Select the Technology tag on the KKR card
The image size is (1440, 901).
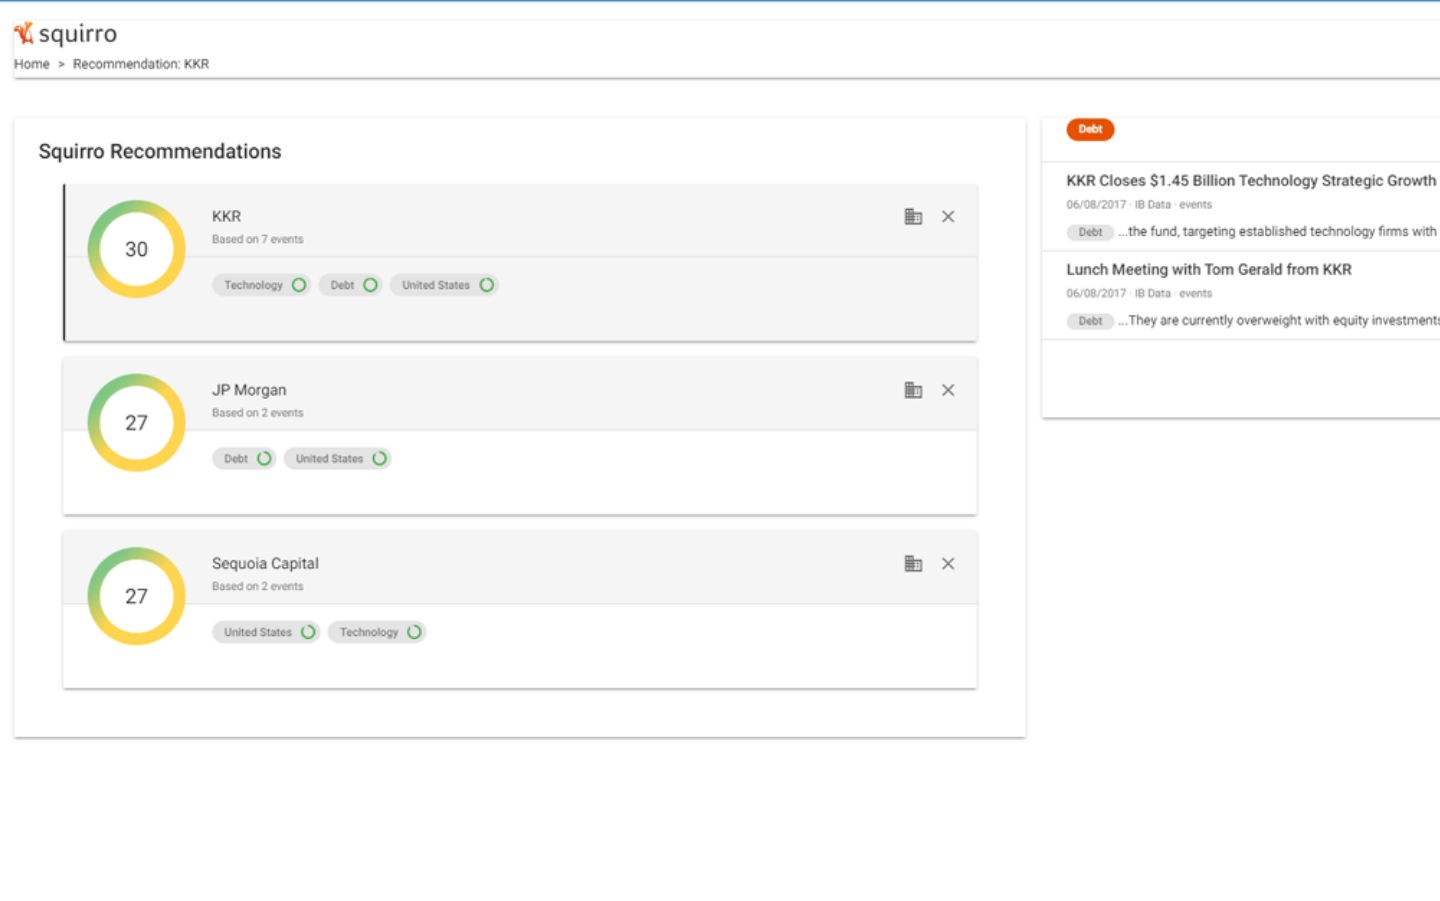[261, 285]
